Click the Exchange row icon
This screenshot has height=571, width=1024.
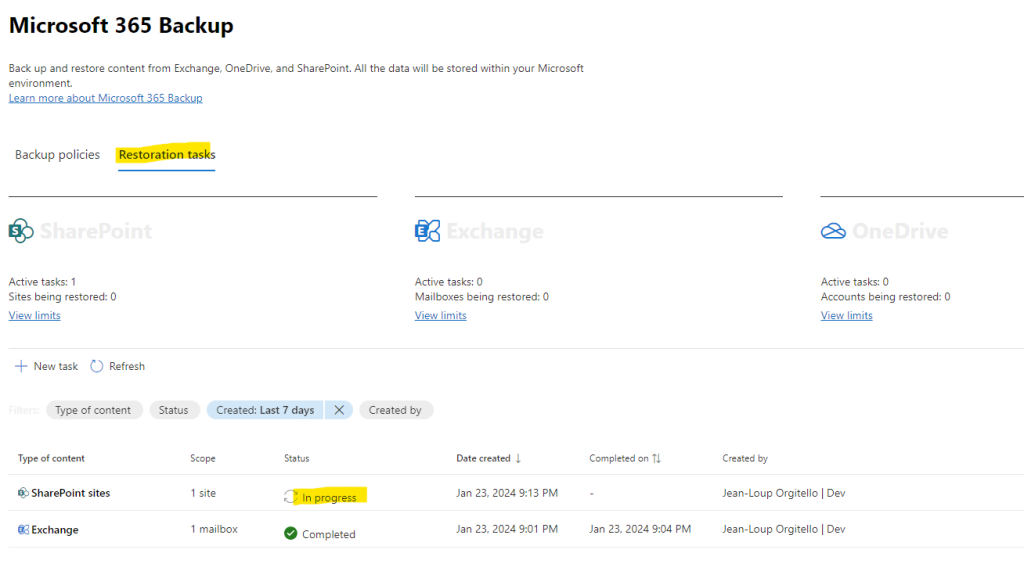point(23,529)
